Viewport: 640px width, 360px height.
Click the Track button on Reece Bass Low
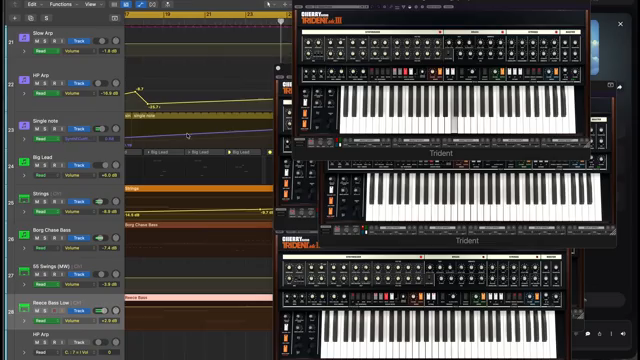pyautogui.click(x=79, y=311)
